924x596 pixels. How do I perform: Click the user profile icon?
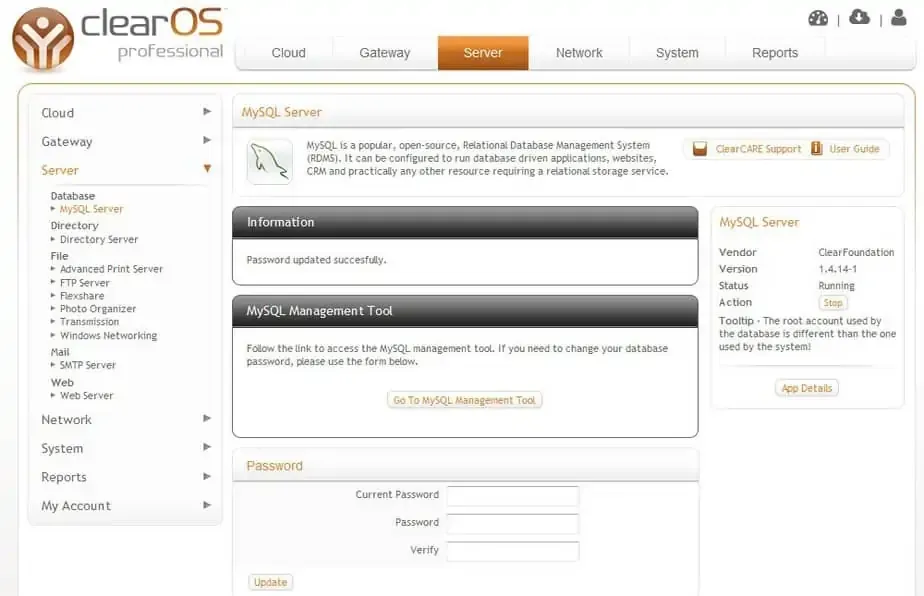click(898, 17)
